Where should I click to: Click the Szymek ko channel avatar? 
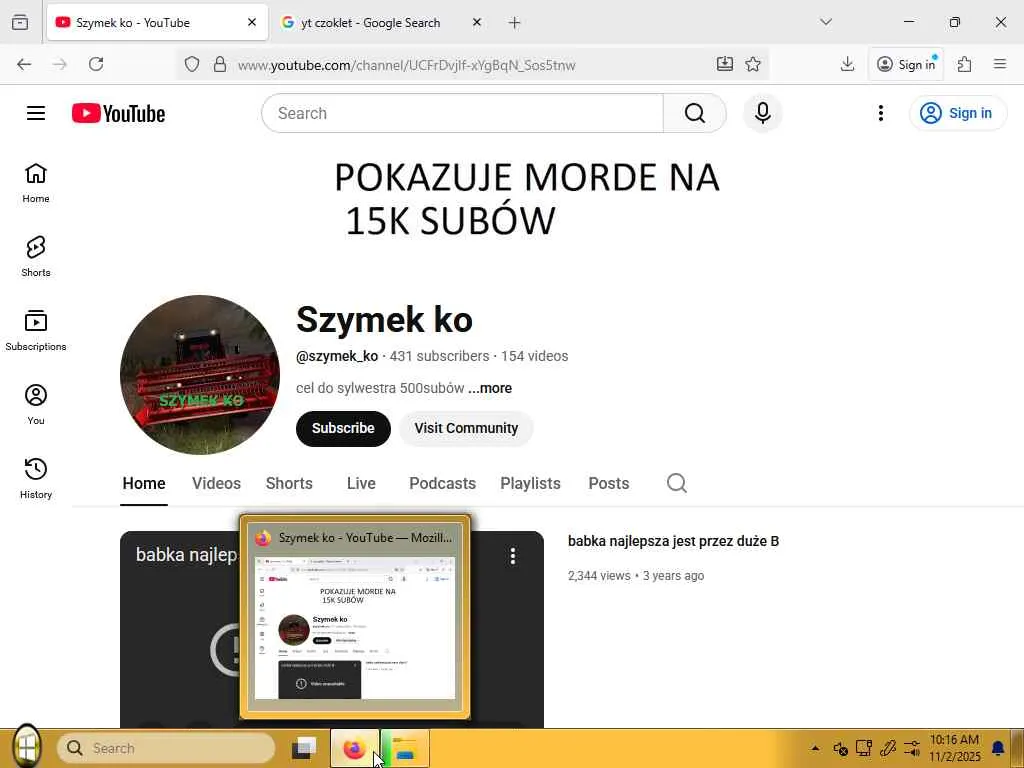pos(200,375)
